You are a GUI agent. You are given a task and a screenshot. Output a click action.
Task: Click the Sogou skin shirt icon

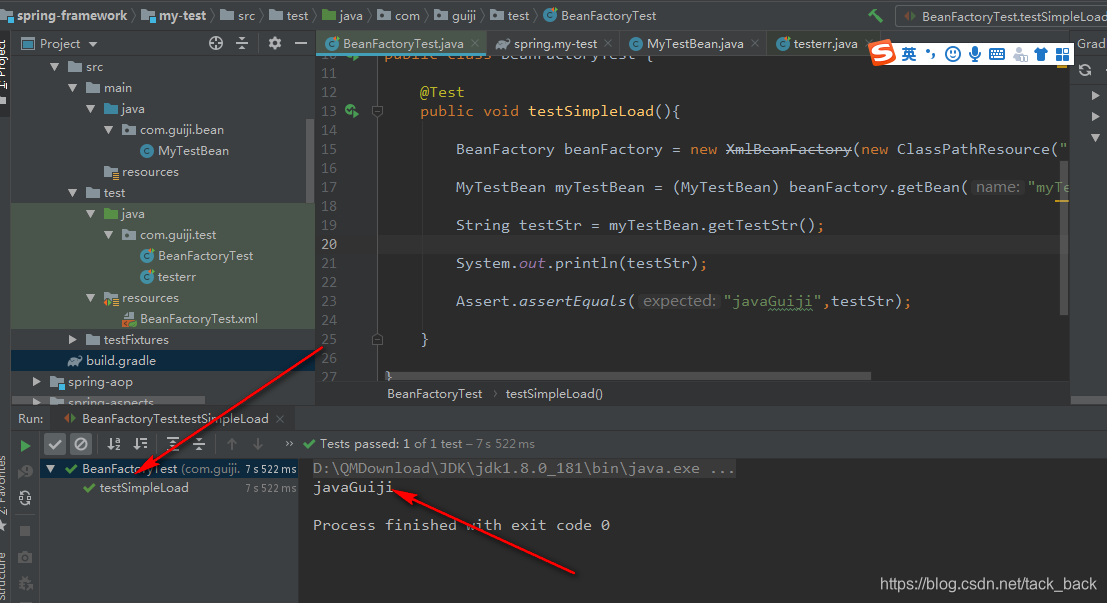click(x=1041, y=54)
